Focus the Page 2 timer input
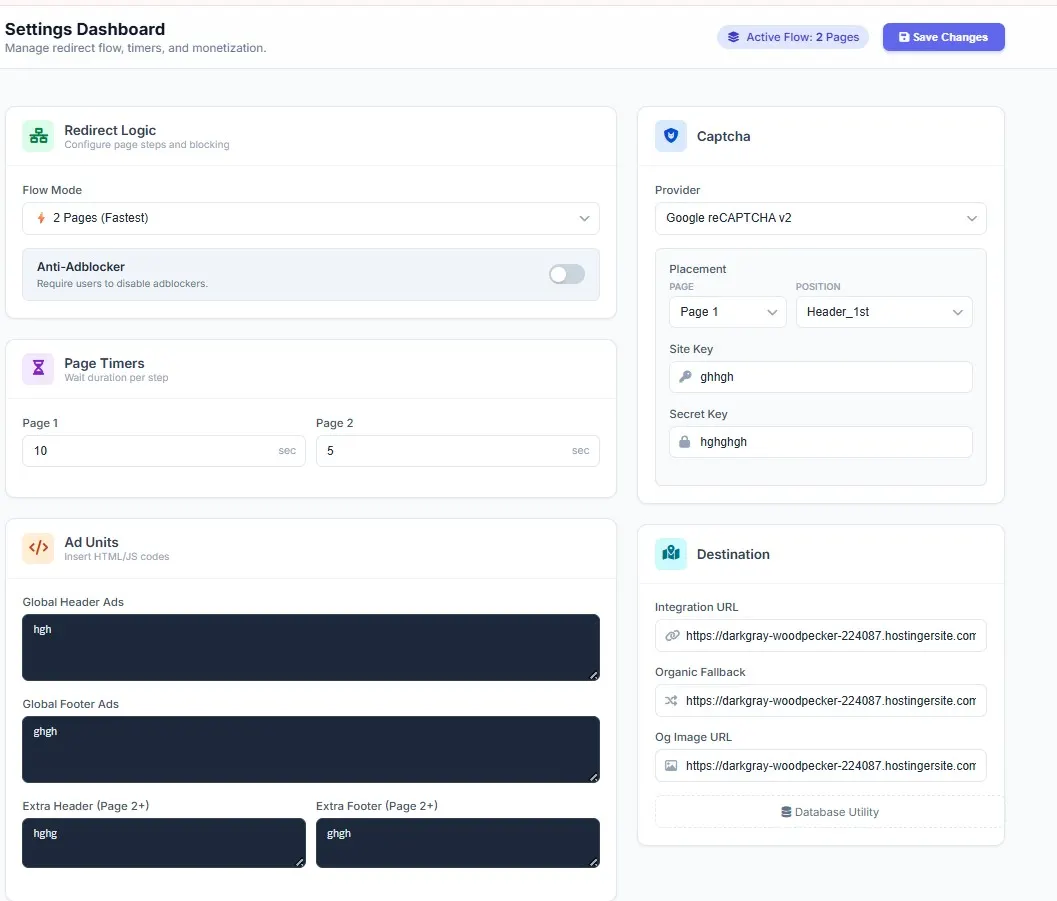Image resolution: width=1057 pixels, height=901 pixels. [x=457, y=451]
